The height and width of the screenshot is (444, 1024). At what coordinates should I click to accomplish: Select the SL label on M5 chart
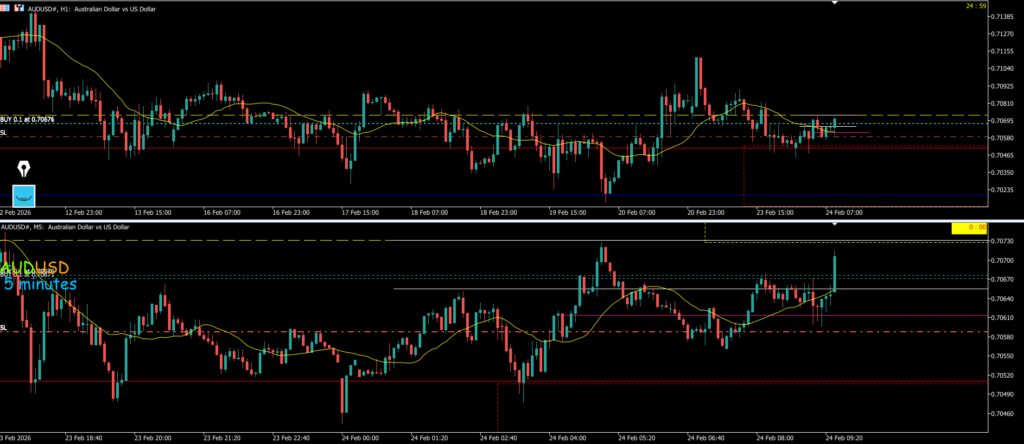tap(4, 327)
